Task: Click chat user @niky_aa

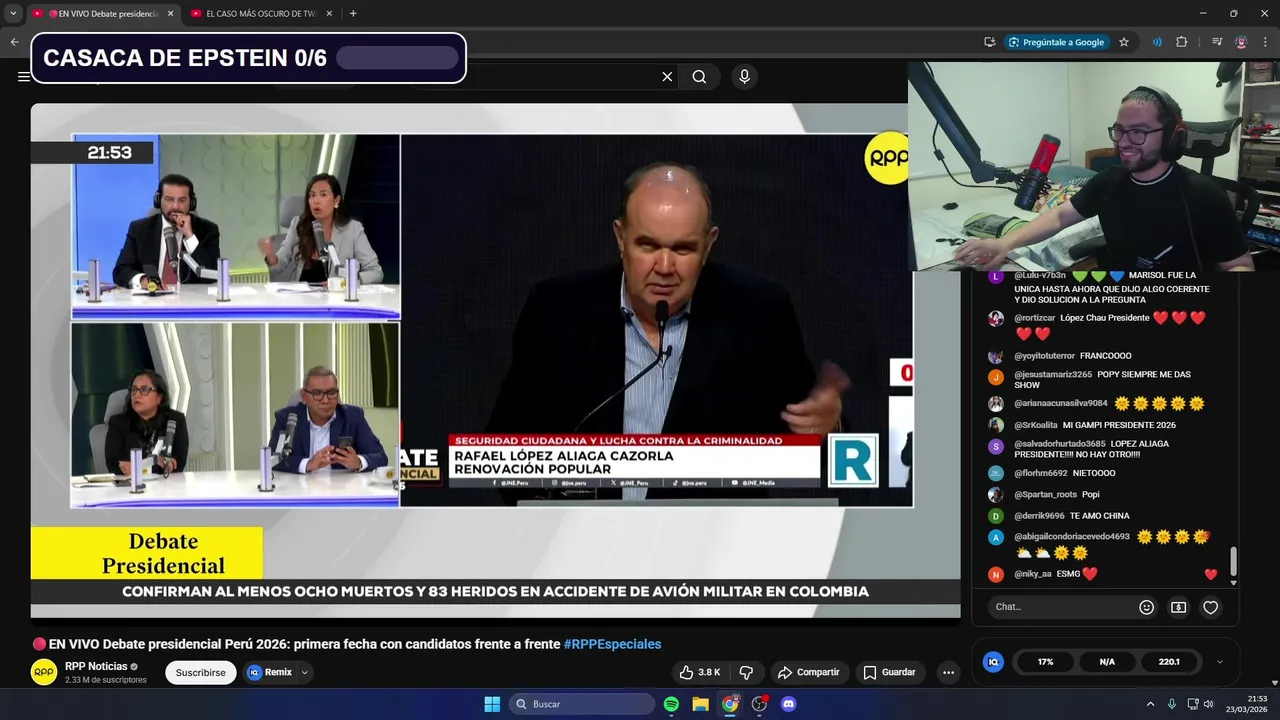Action: [1033, 574]
